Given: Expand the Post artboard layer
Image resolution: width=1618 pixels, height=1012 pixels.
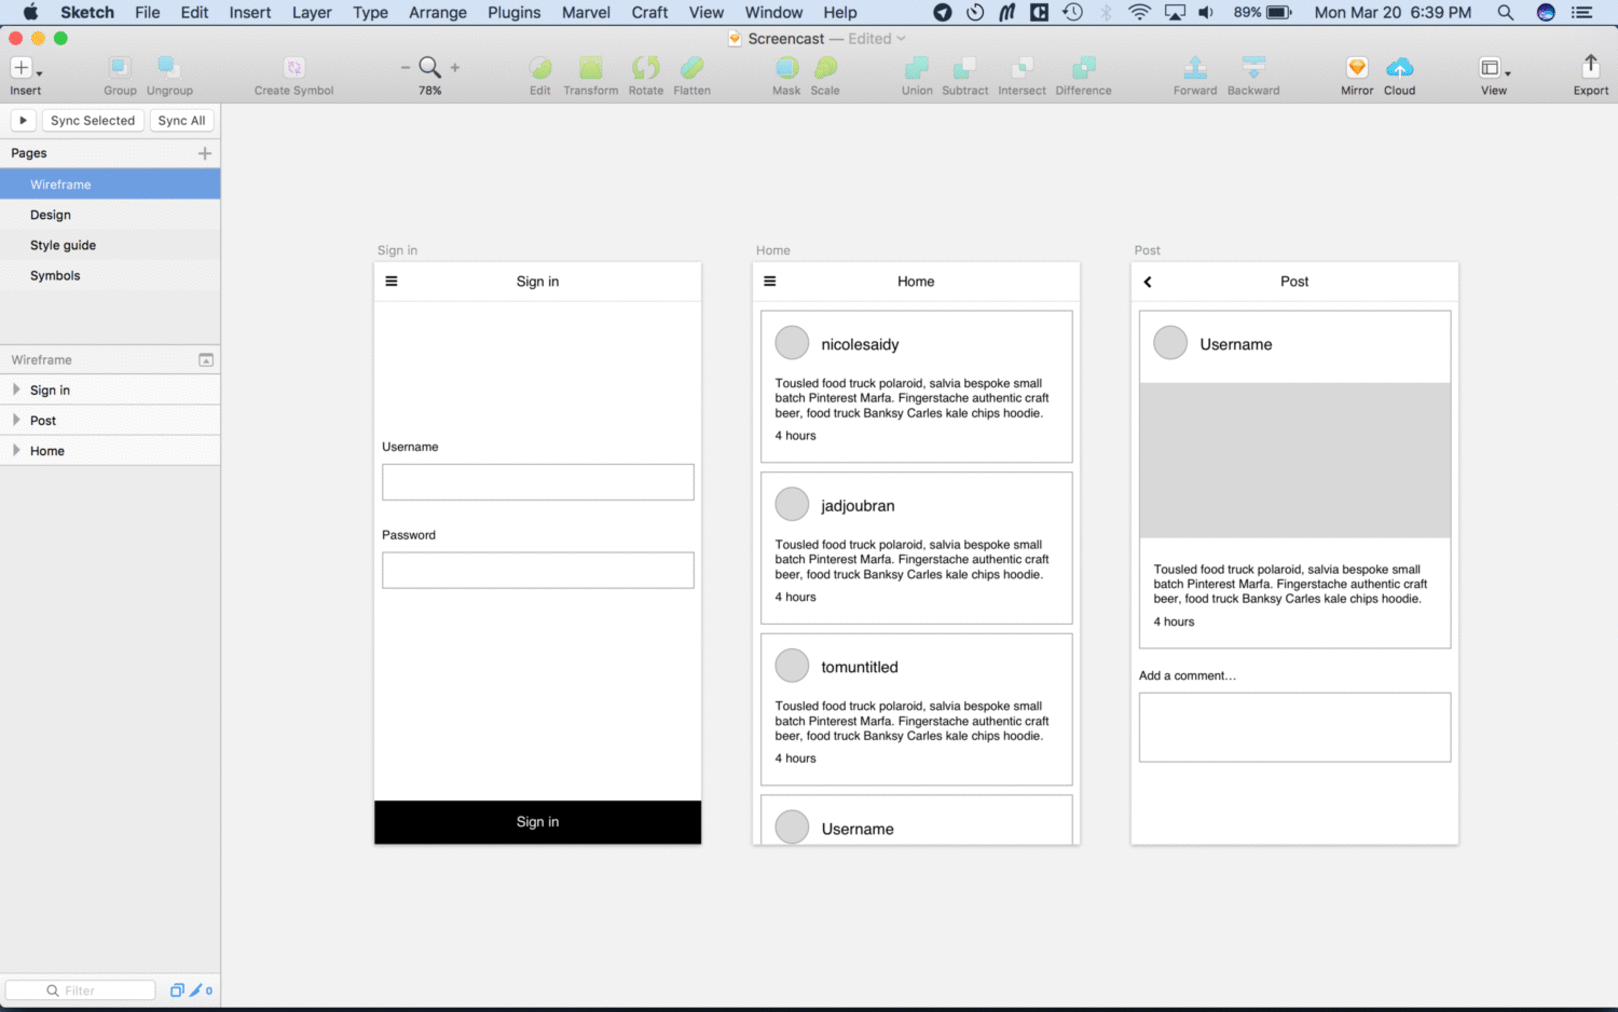Looking at the screenshot, I should click(16, 420).
